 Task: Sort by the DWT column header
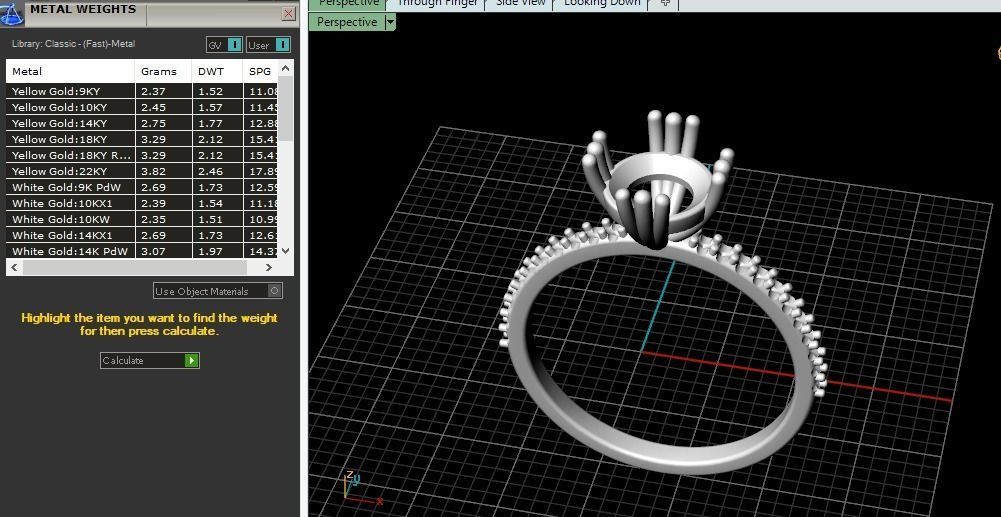click(x=218, y=71)
